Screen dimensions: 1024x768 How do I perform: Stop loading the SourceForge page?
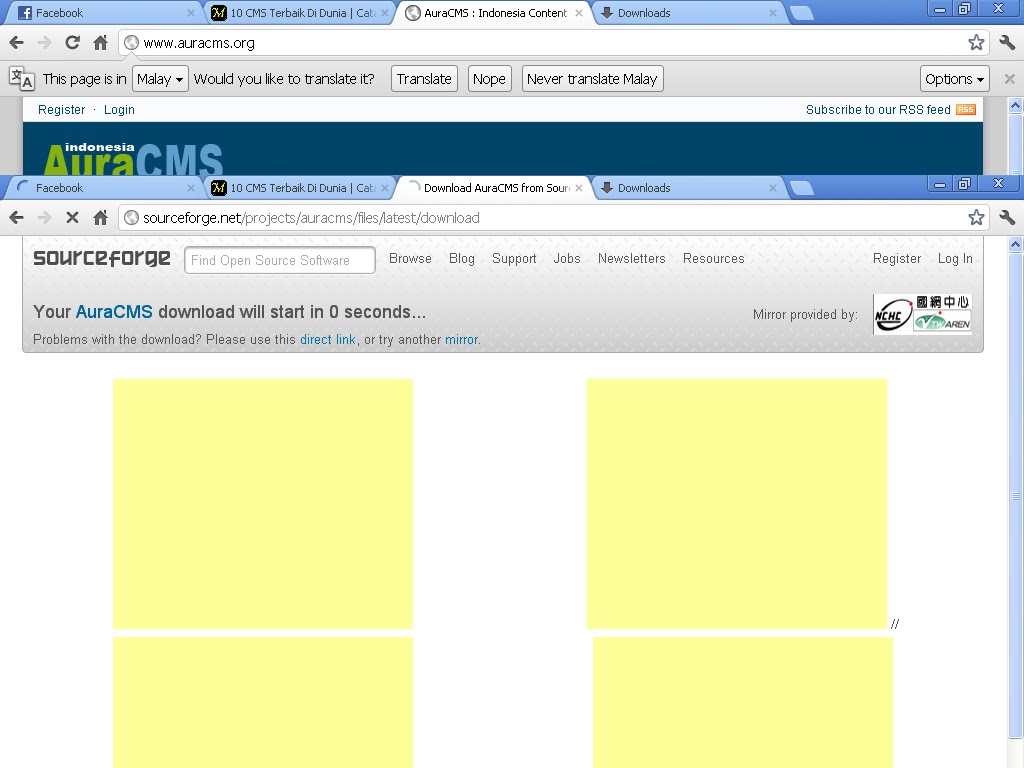pyautogui.click(x=72, y=218)
